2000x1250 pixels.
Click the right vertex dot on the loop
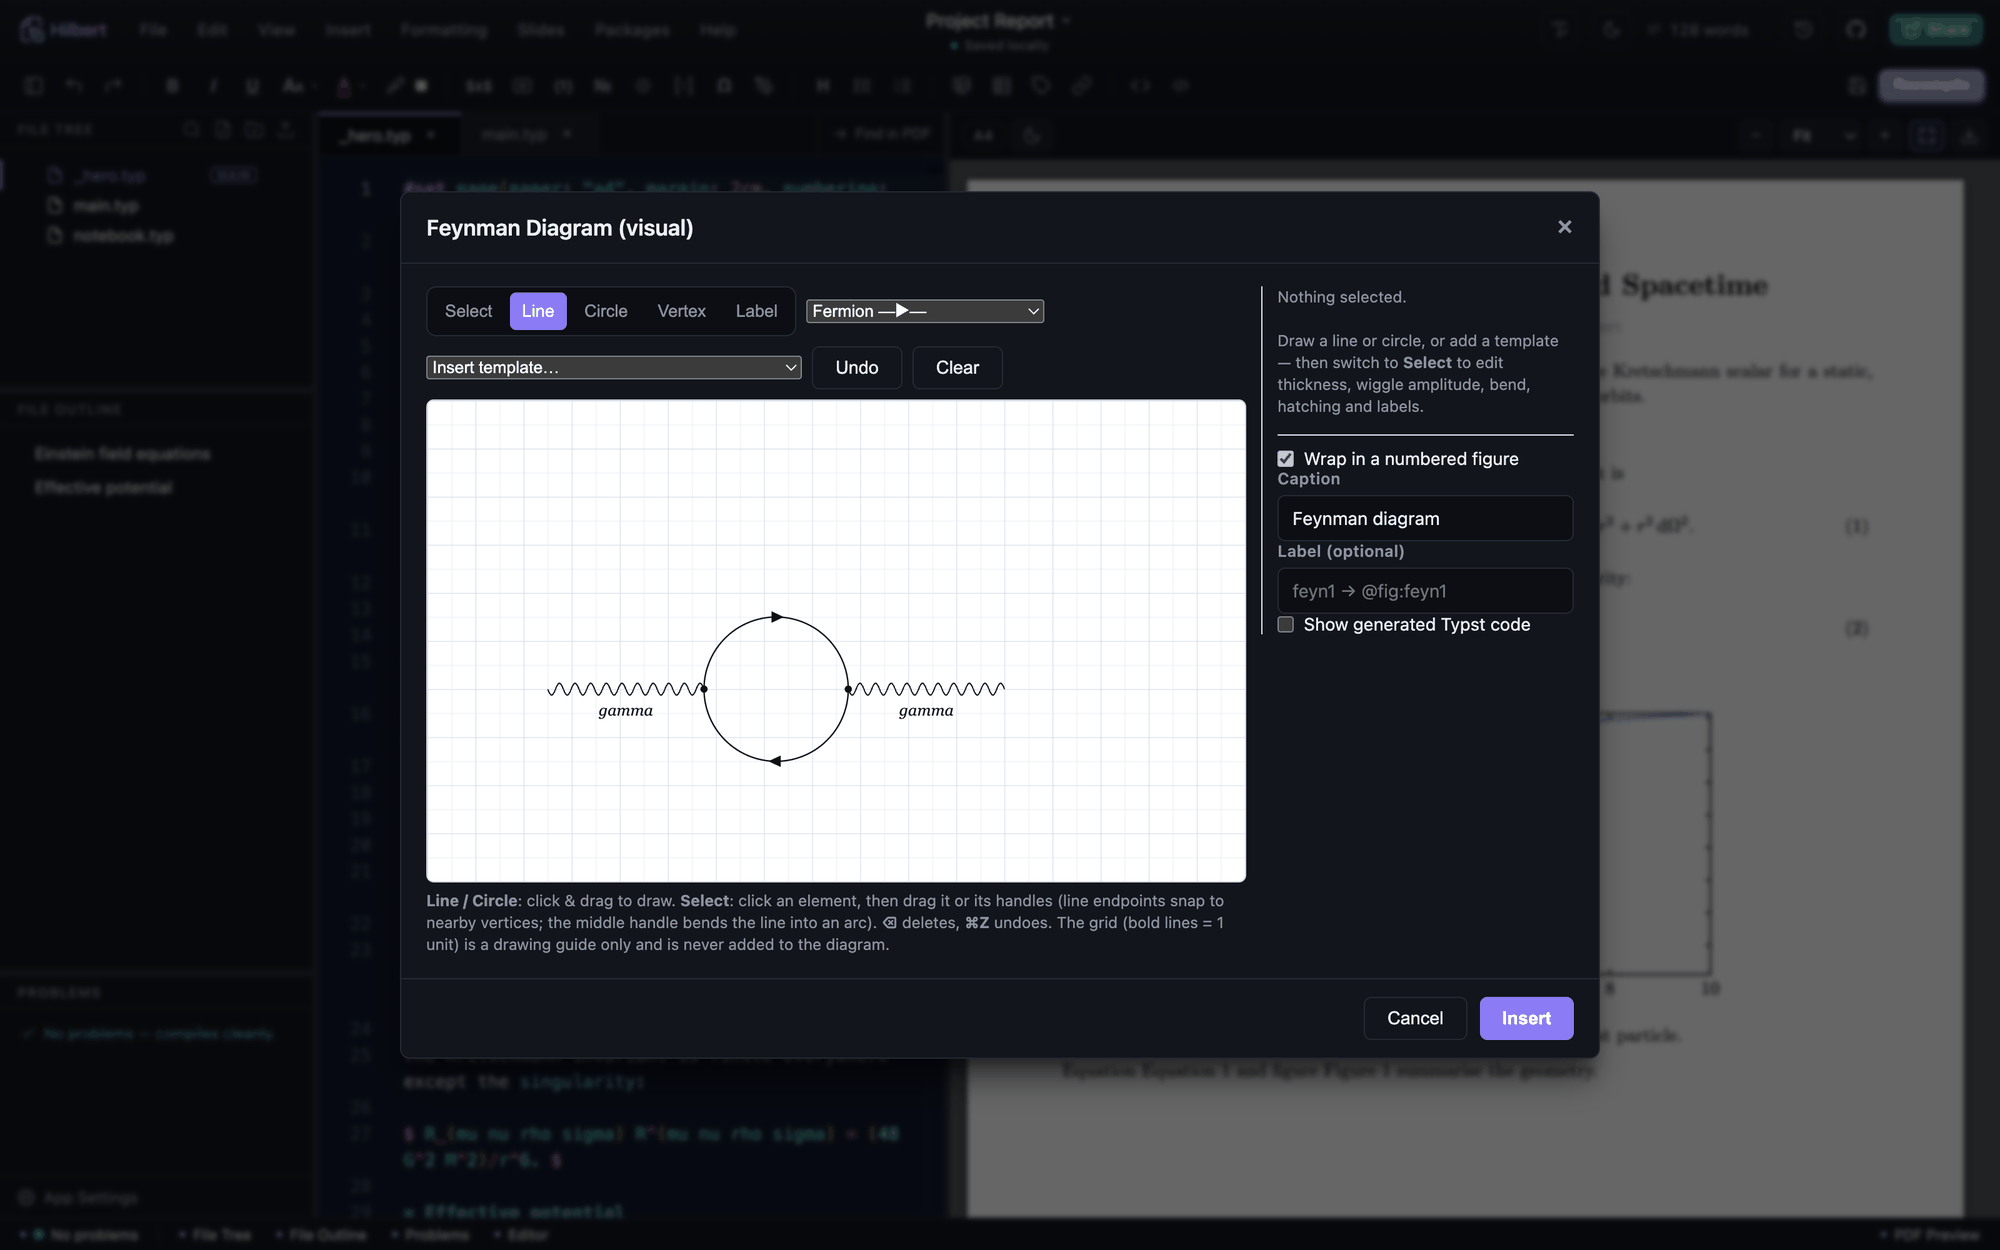[x=848, y=689]
